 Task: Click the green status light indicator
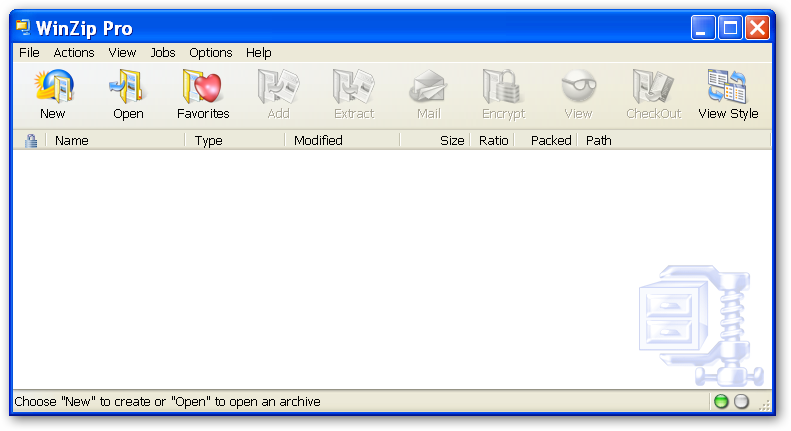point(721,401)
